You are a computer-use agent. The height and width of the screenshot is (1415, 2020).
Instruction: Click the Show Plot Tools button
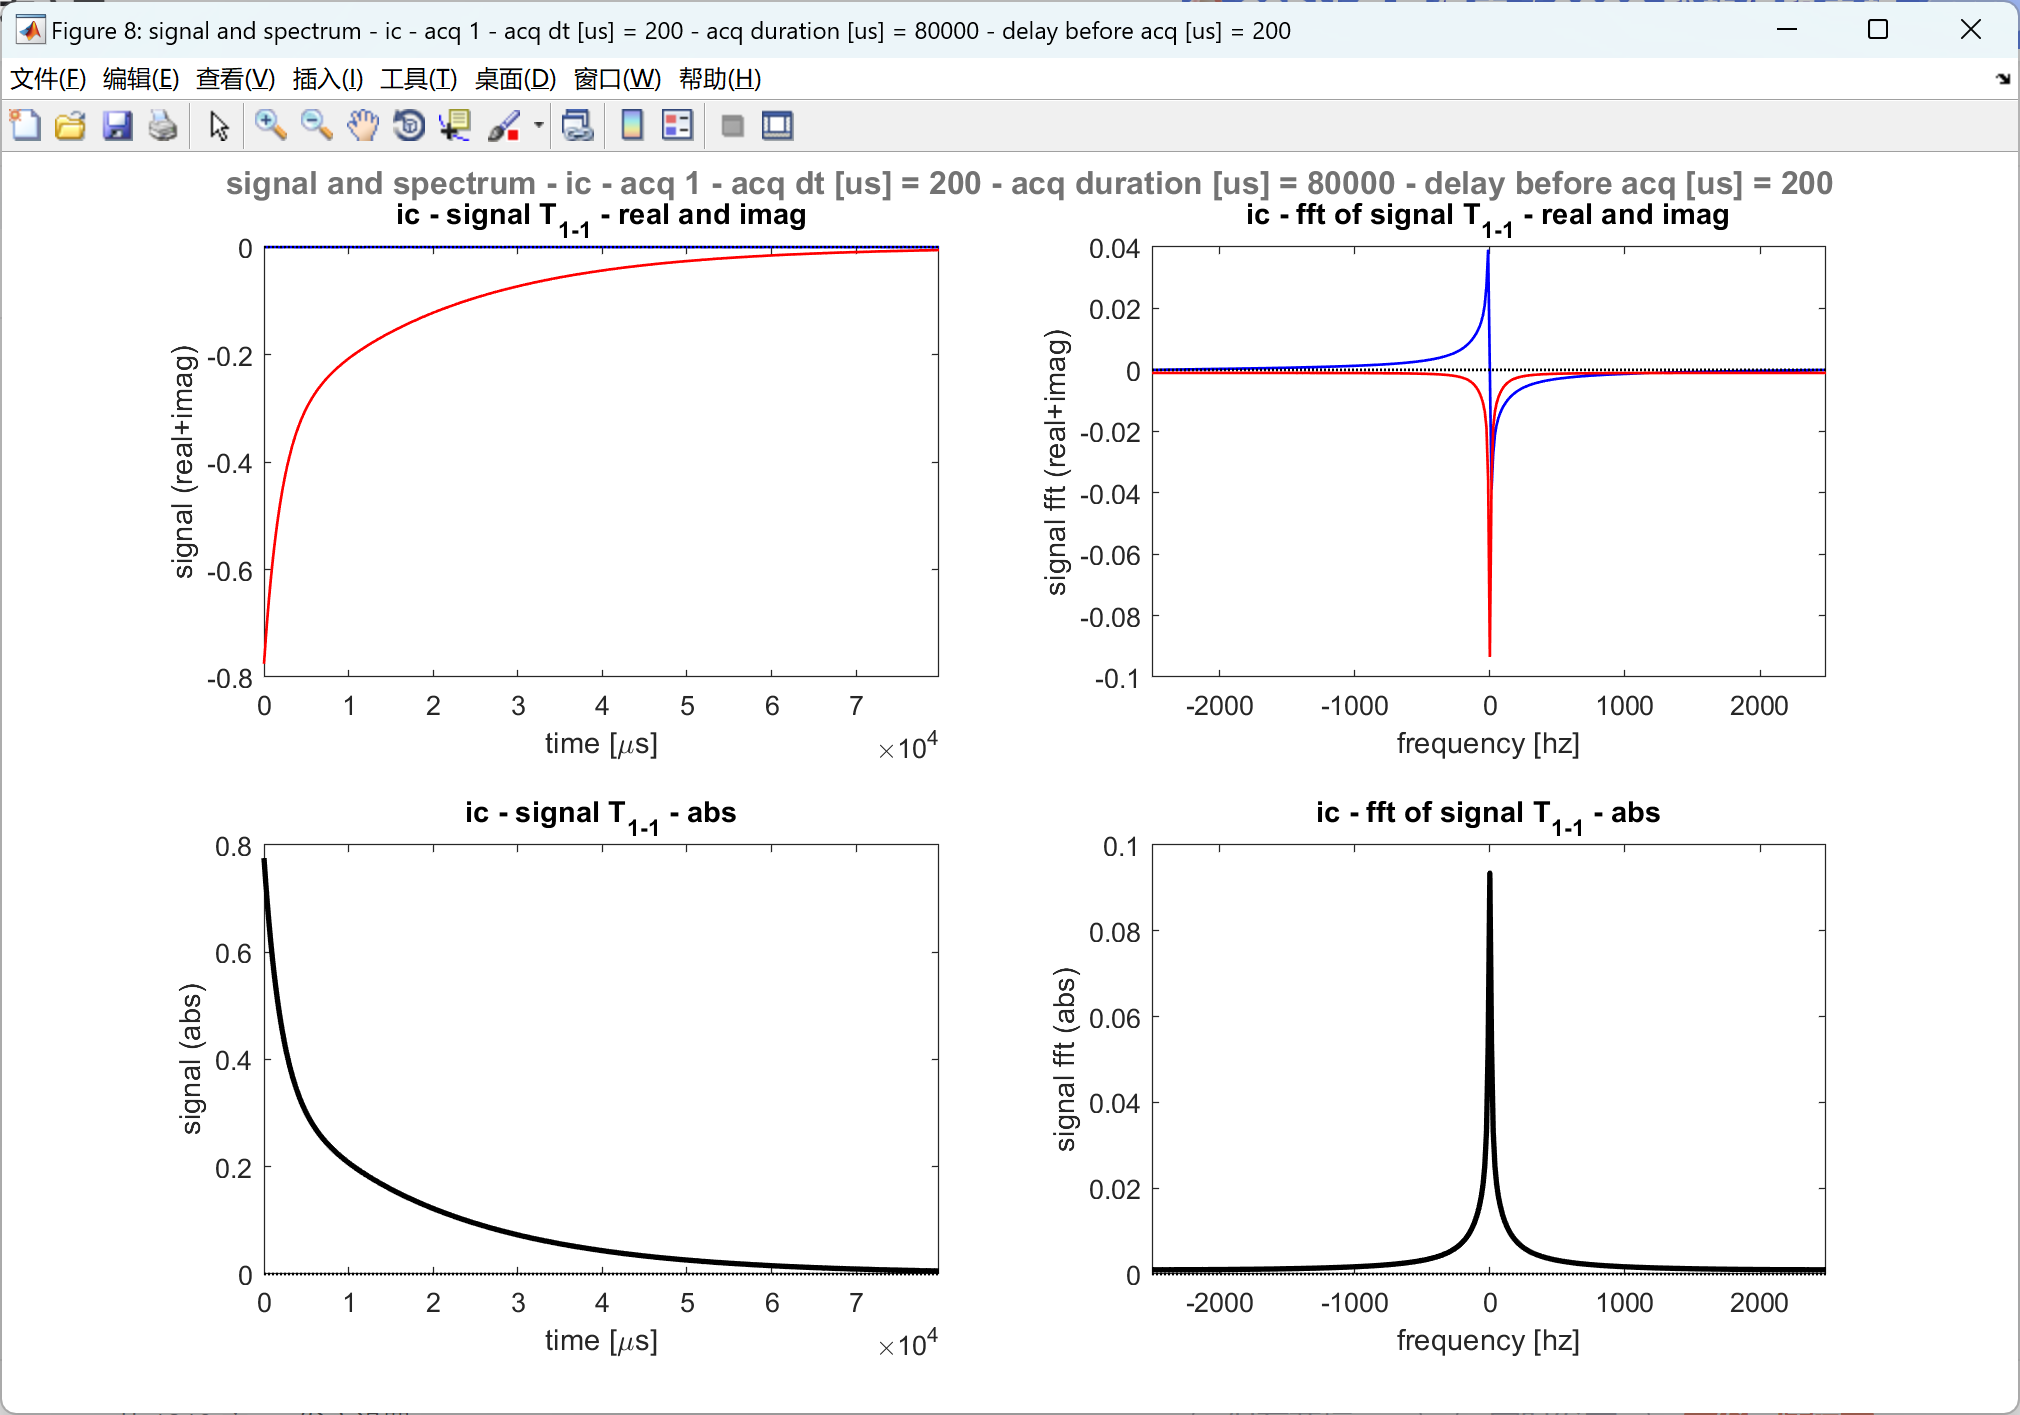[777, 126]
